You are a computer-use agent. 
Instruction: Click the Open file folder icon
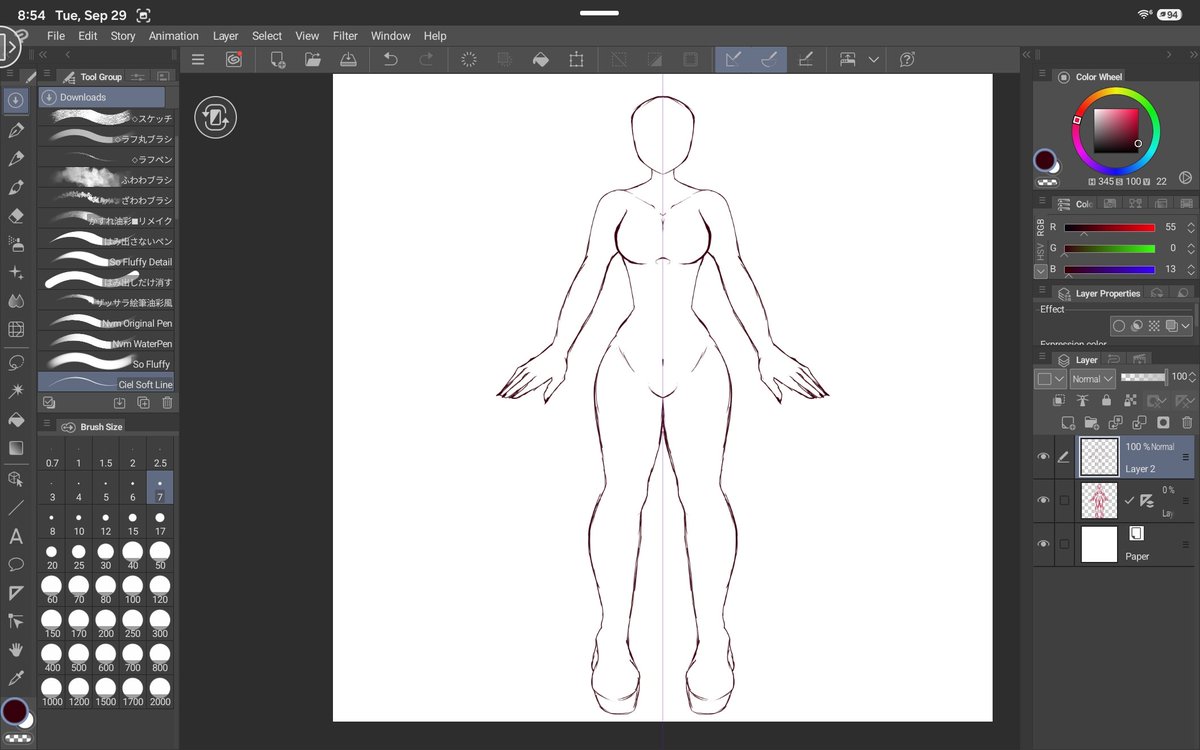coord(313,60)
